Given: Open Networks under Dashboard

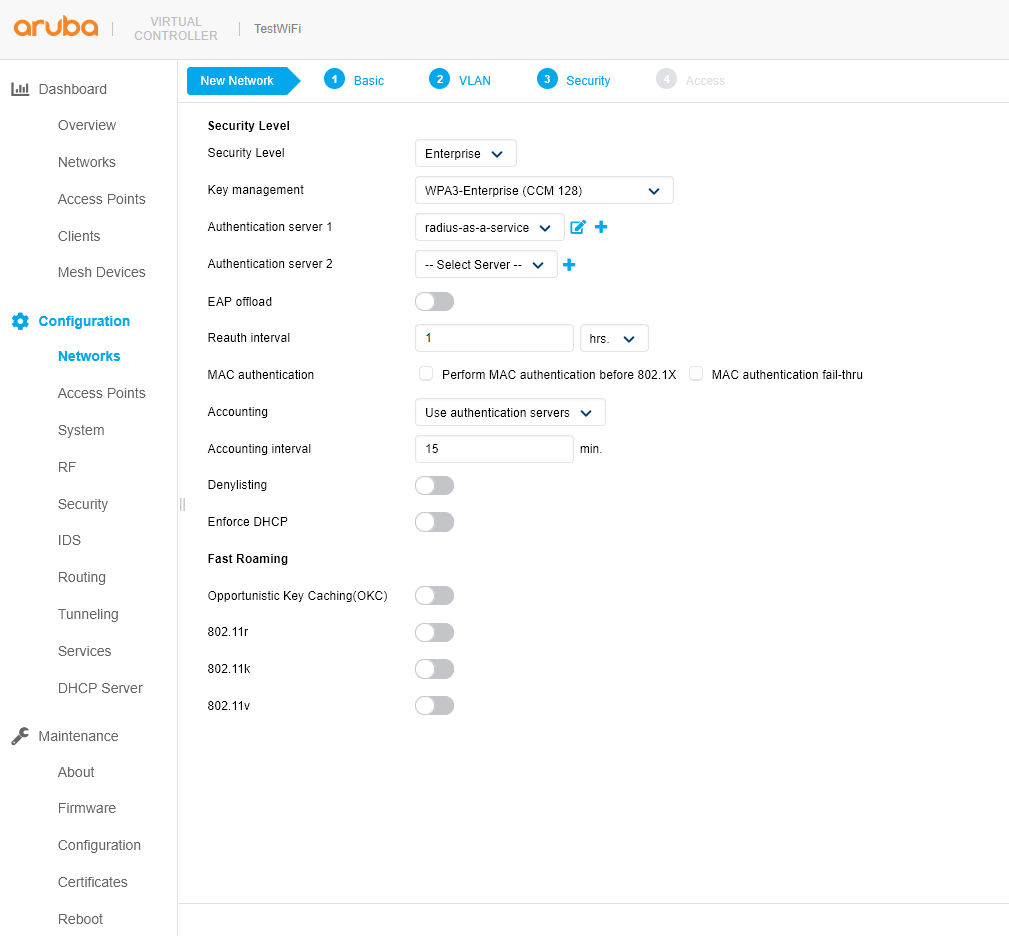Looking at the screenshot, I should coord(87,162).
